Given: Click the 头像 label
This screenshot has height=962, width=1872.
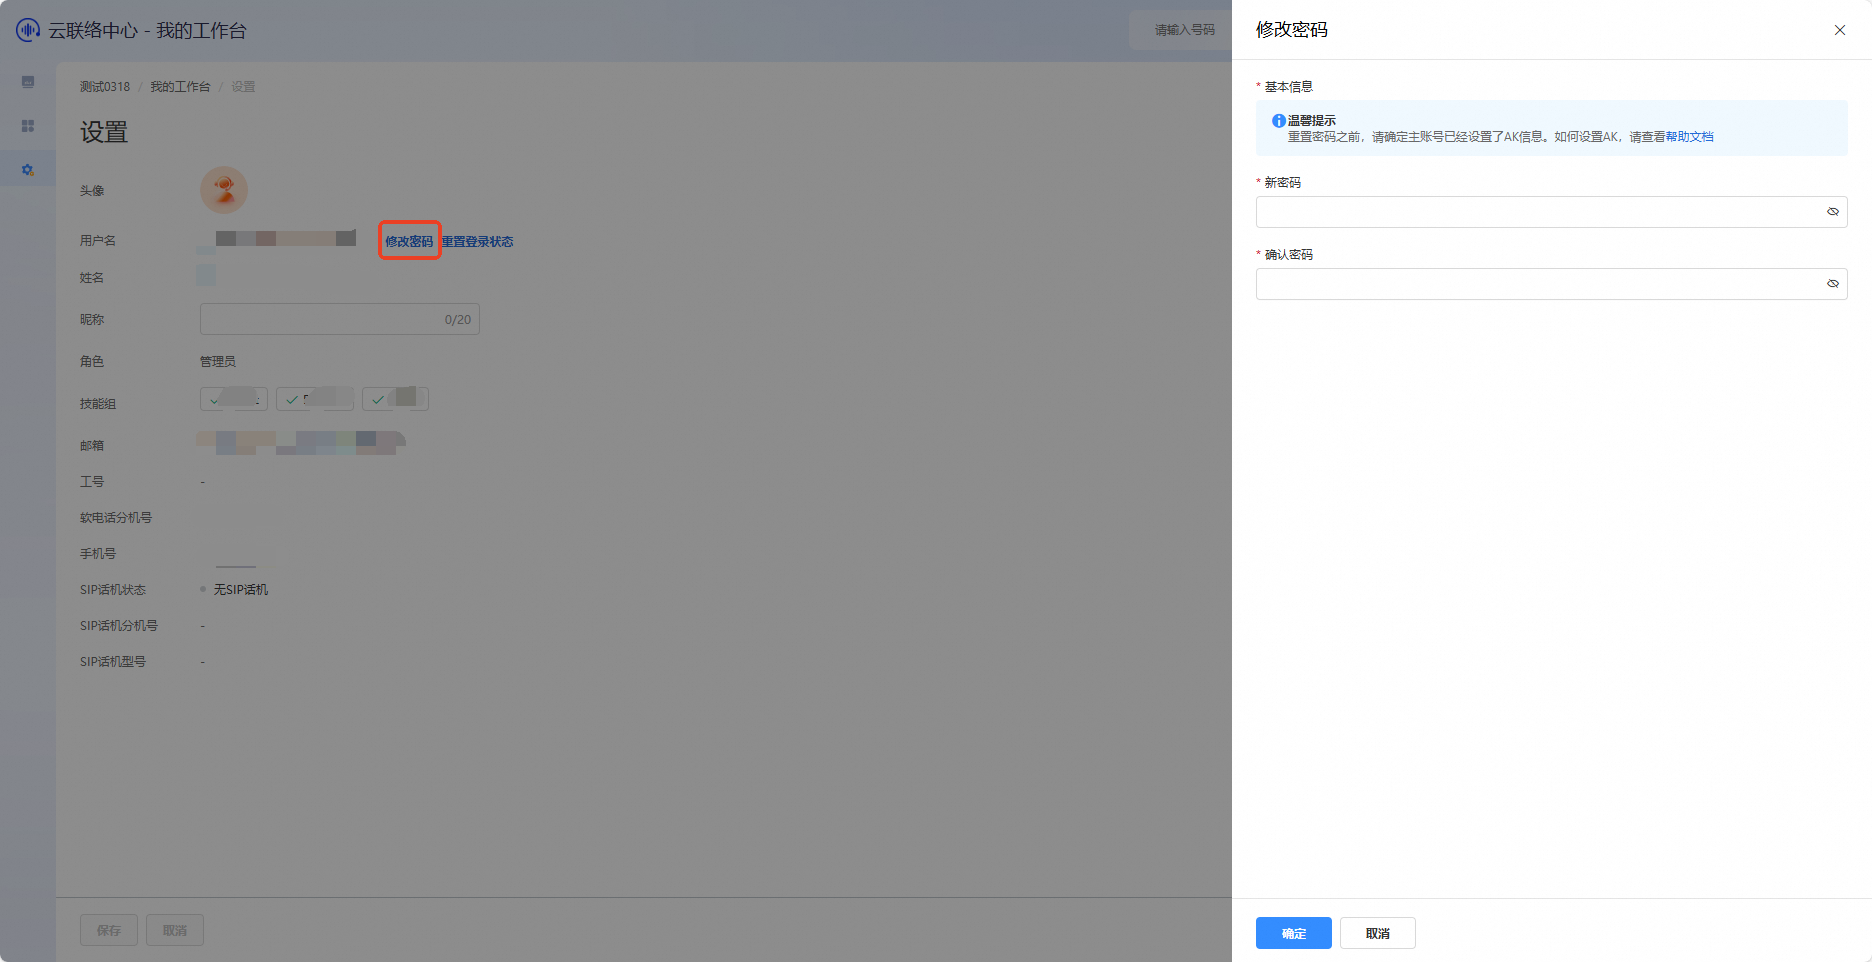Looking at the screenshot, I should pos(92,191).
